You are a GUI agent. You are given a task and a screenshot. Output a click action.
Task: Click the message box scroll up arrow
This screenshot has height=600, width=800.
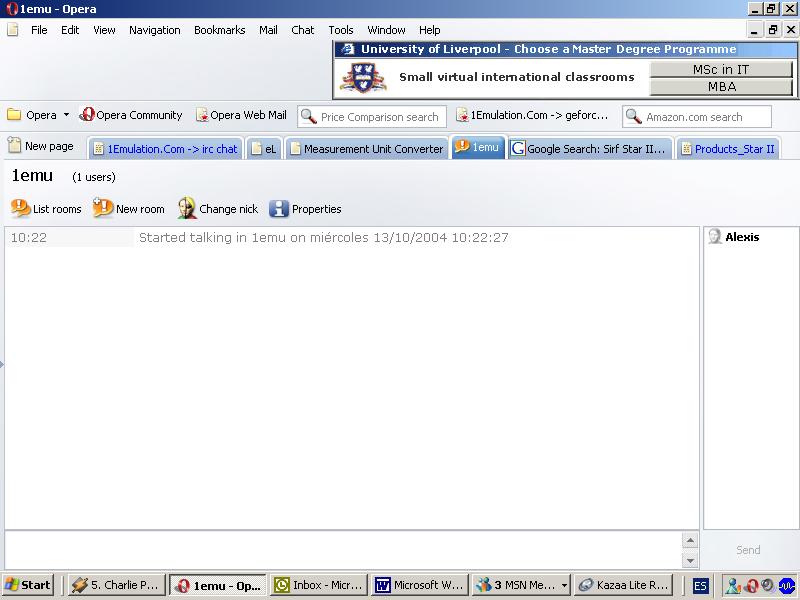(x=690, y=540)
